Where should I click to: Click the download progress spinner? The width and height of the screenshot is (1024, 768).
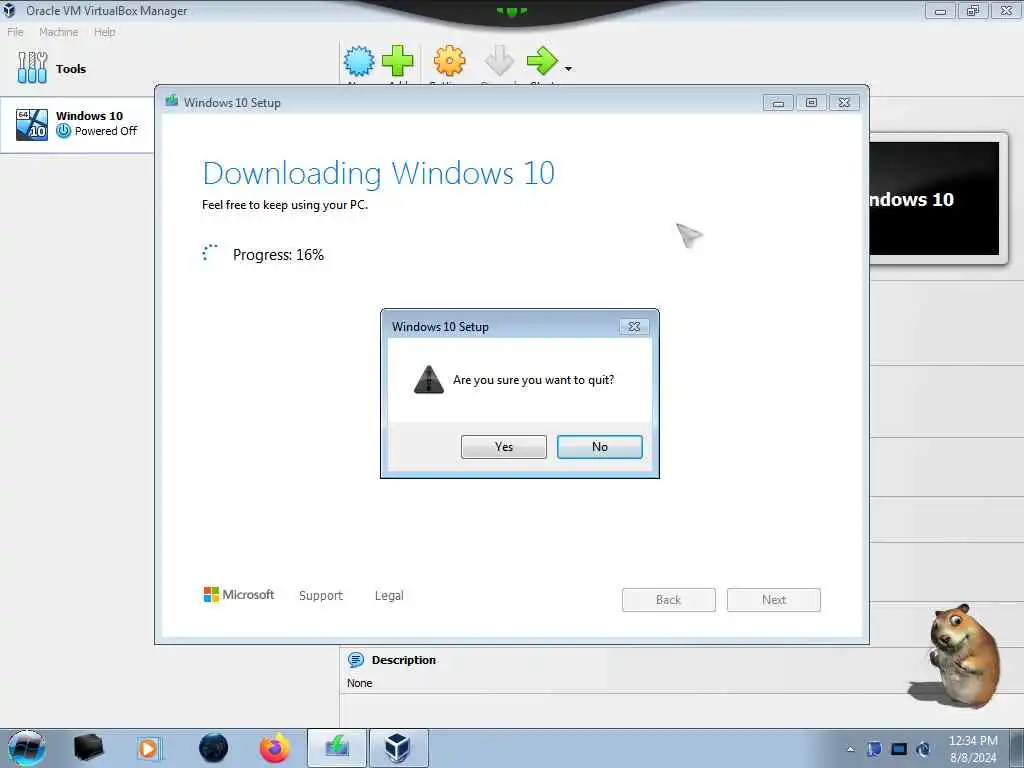point(210,253)
